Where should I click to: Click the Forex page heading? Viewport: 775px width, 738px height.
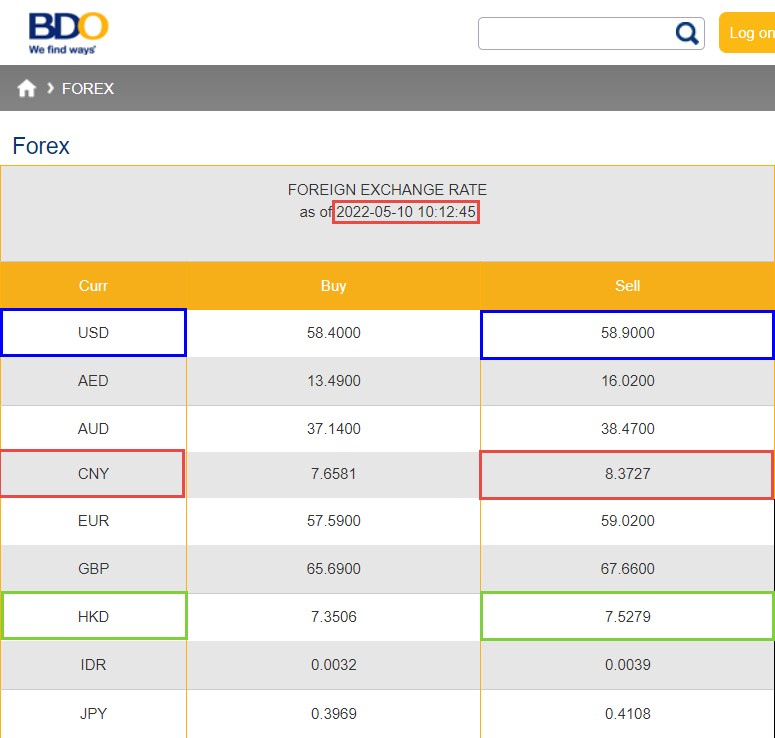[x=41, y=146]
